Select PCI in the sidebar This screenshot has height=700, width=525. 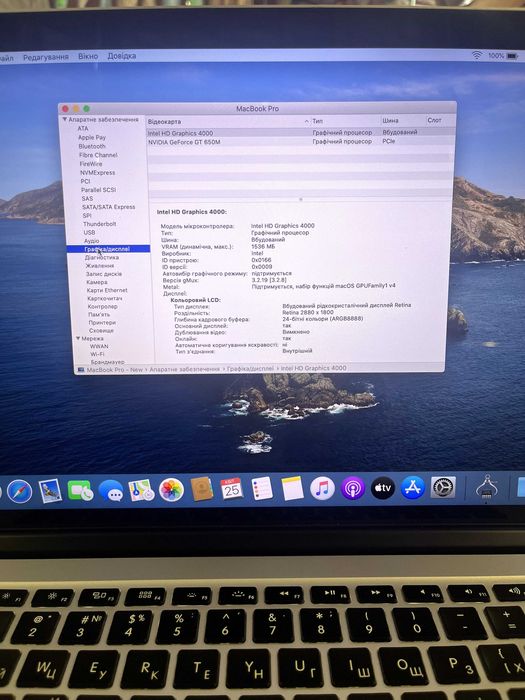[85, 181]
